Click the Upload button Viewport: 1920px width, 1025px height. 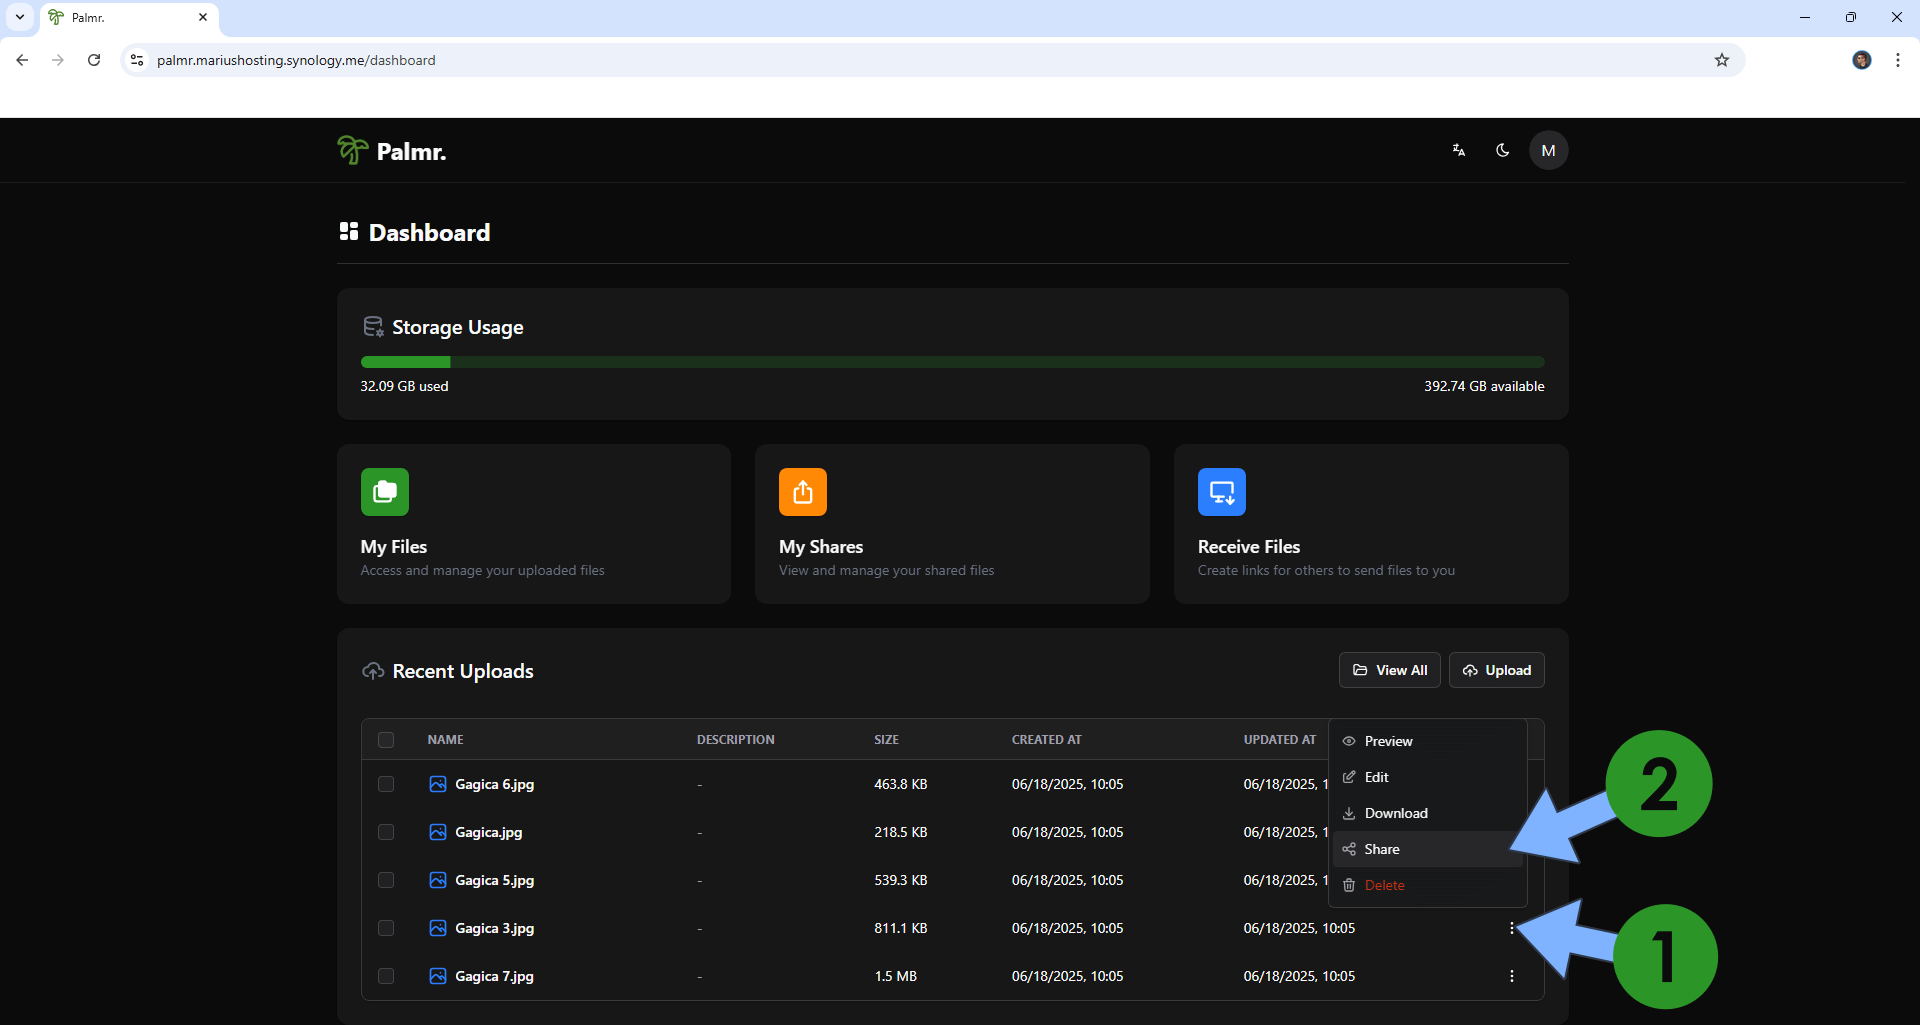click(1497, 670)
